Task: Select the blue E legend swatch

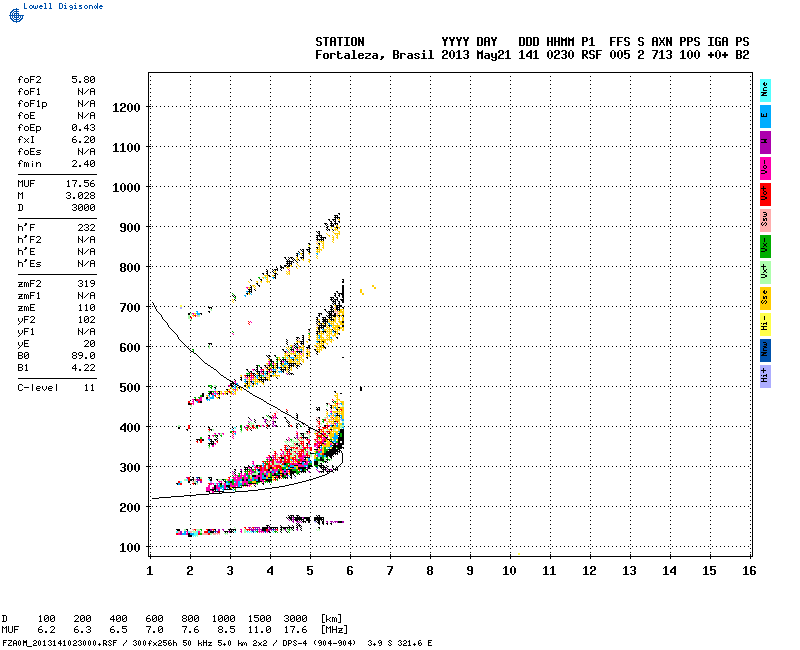Action: 765,116
